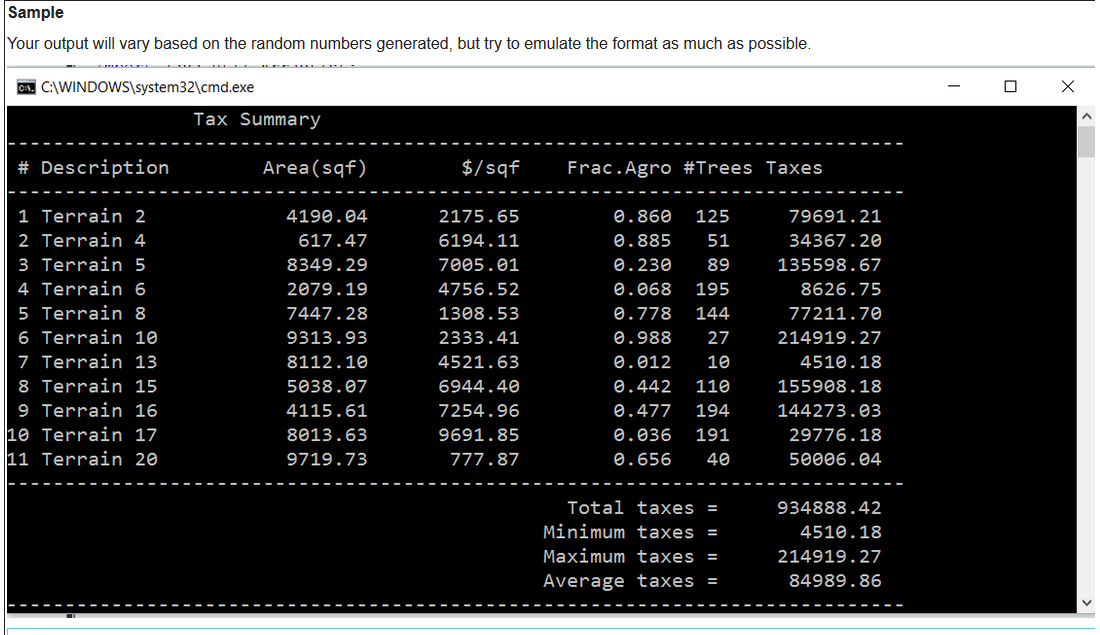This screenshot has width=1100, height=635.
Task: Maximize the cmd.exe window
Action: tap(1010, 86)
